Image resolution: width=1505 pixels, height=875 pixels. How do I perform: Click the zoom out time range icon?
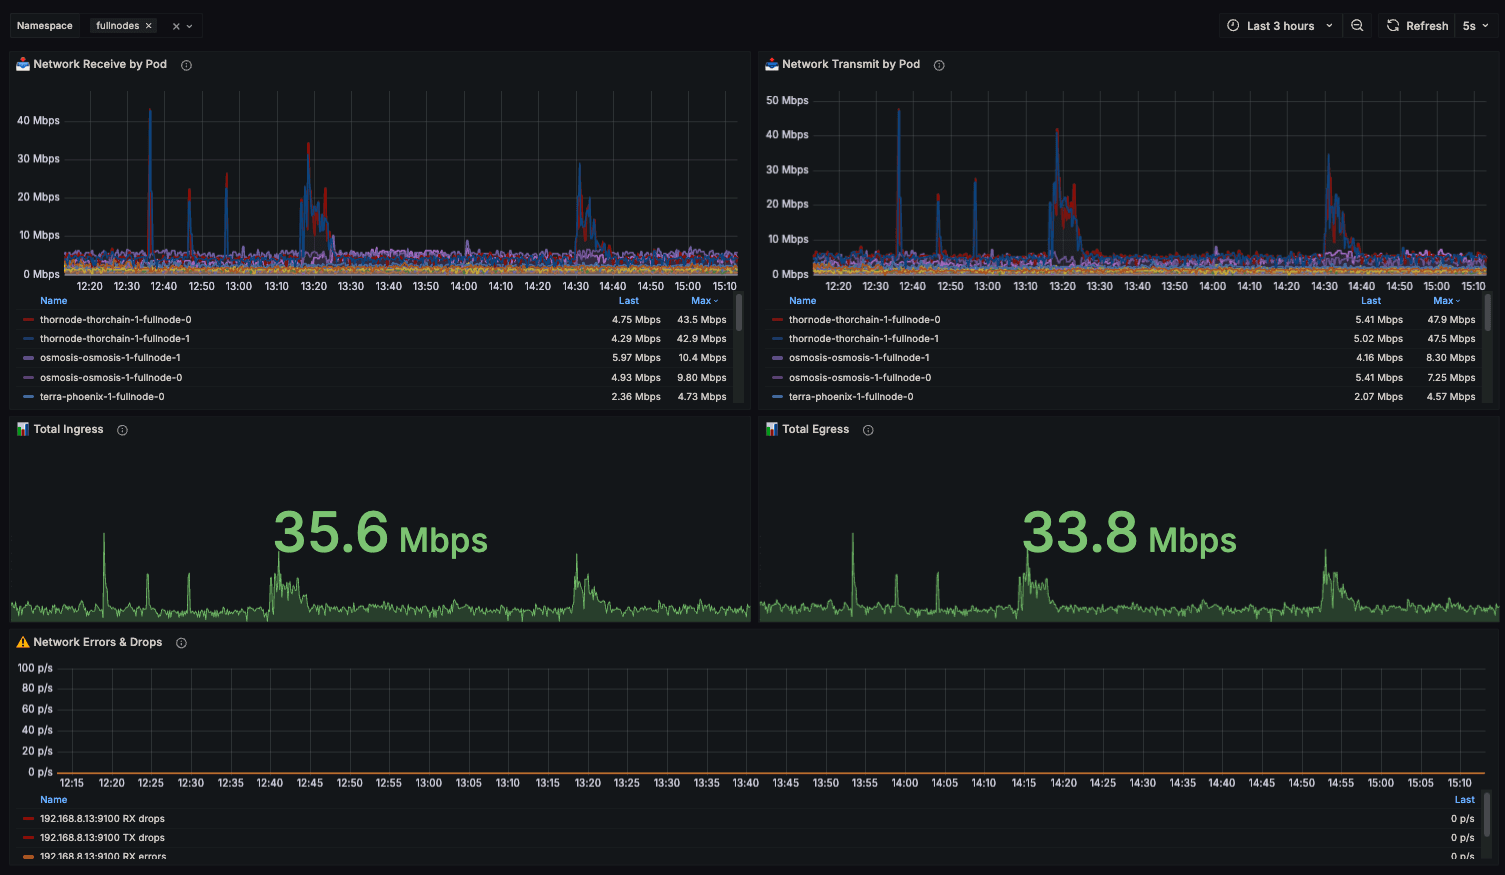tap(1357, 26)
